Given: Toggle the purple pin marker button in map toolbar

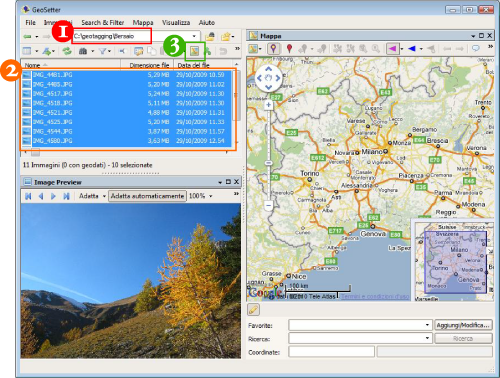Looking at the screenshot, I should point(273,49).
